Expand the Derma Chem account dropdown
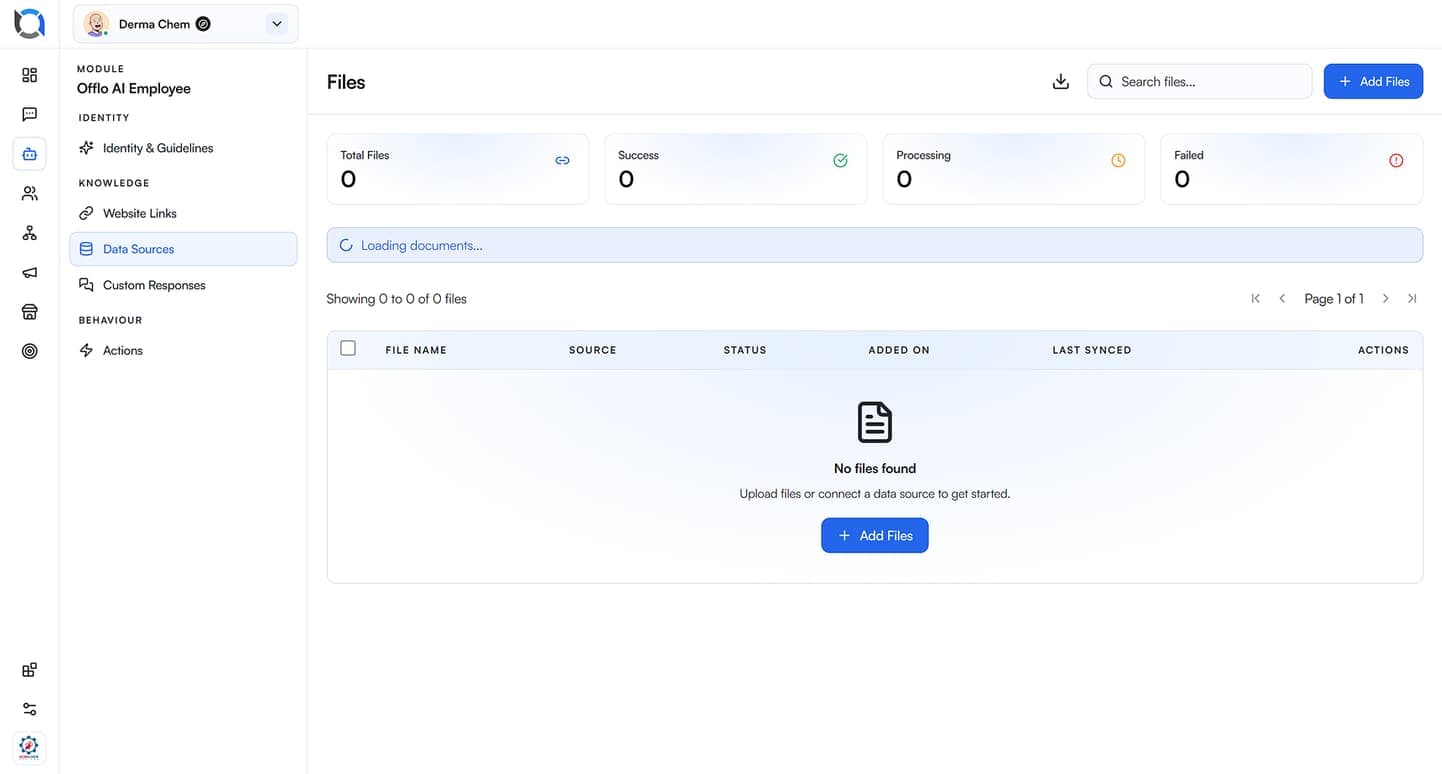This screenshot has height=774, width=1442. 277,24
